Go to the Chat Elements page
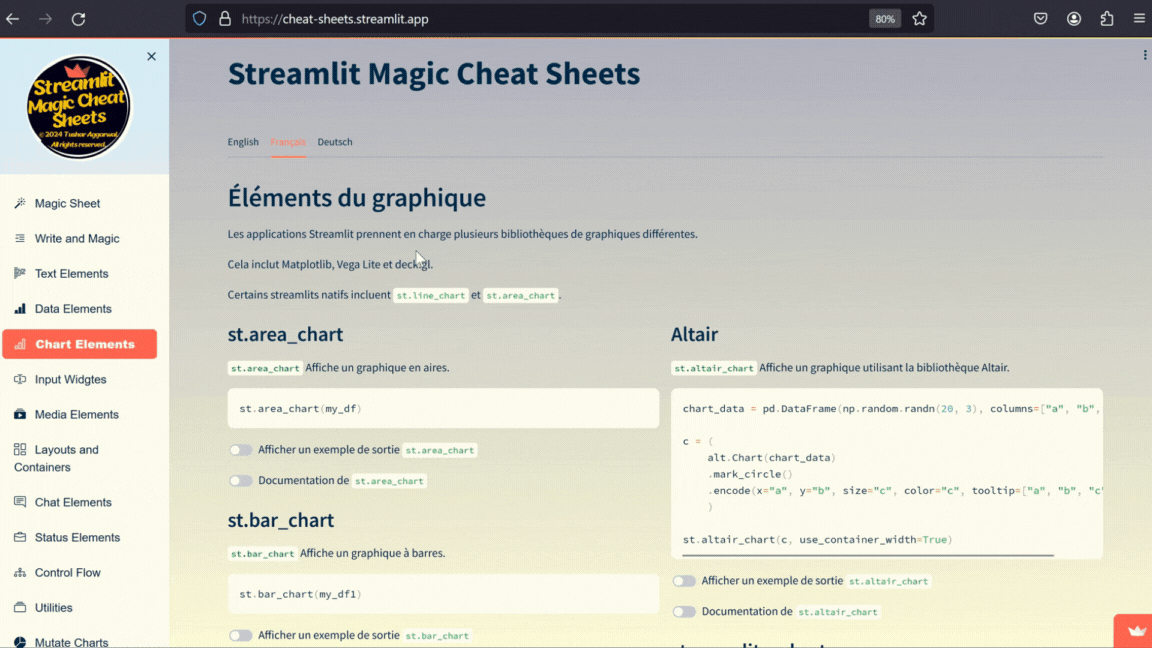 tap(79, 503)
